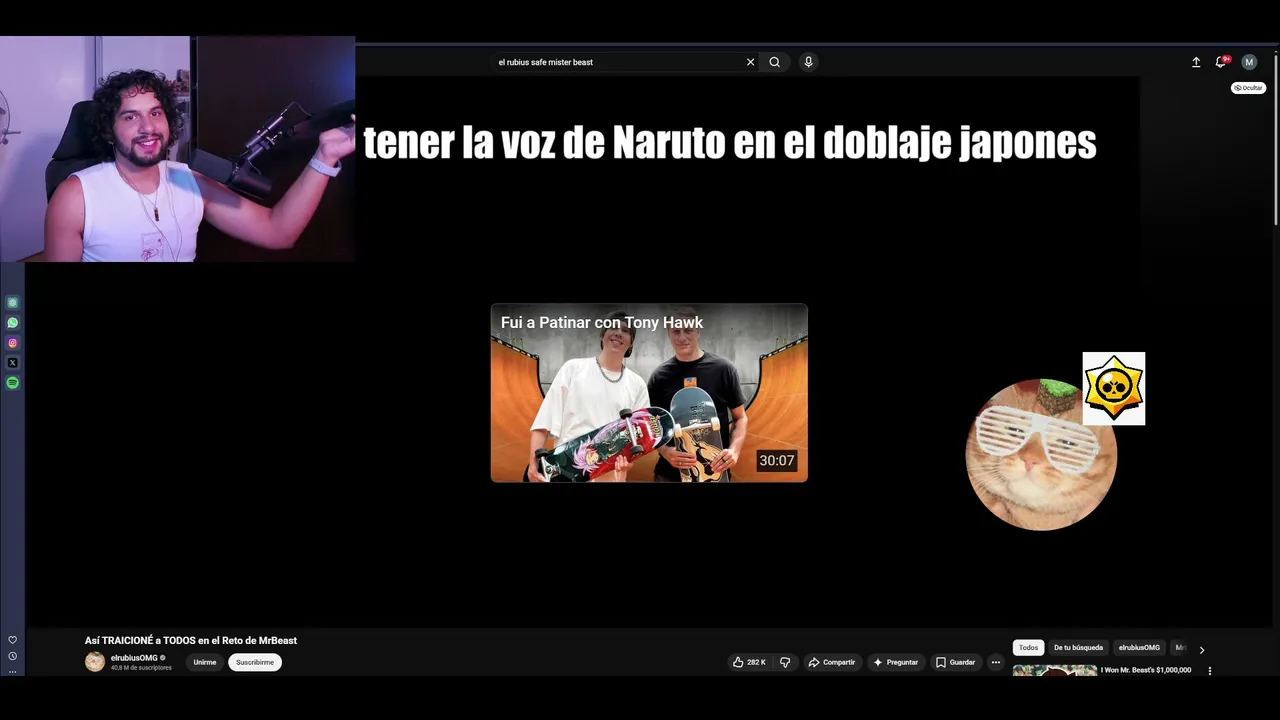Open the ChatGPT icon atop the sidebar

point(13,303)
